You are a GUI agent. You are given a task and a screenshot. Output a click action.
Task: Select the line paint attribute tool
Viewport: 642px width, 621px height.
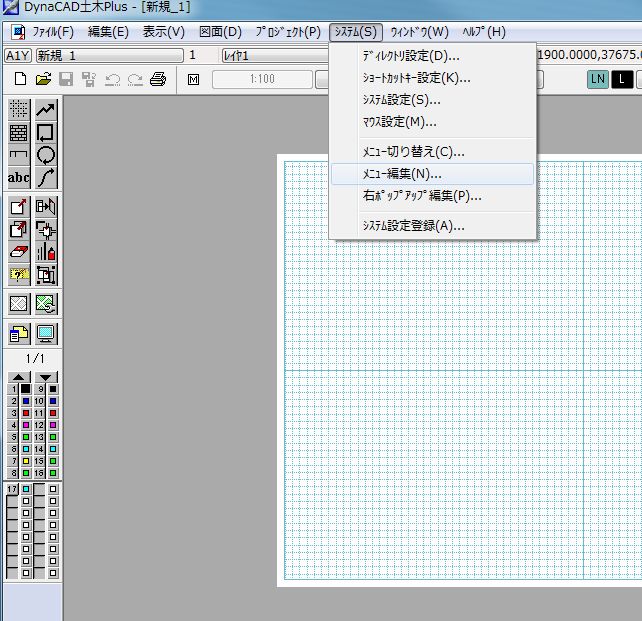click(x=45, y=252)
